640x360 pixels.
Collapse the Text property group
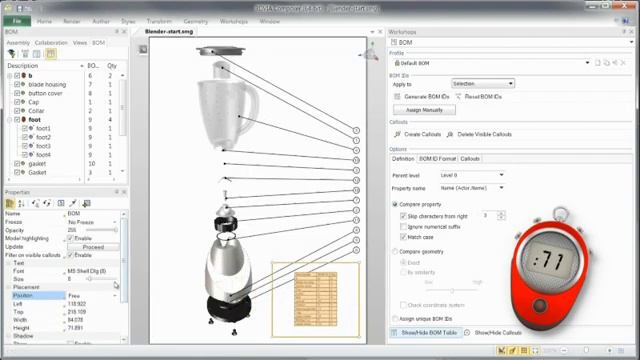(8, 263)
